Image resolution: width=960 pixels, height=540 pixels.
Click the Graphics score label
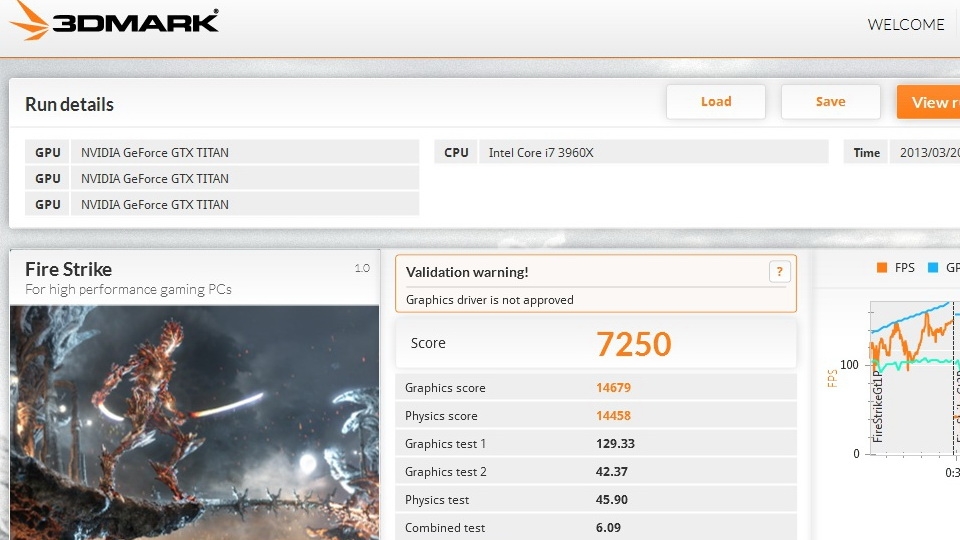[445, 388]
